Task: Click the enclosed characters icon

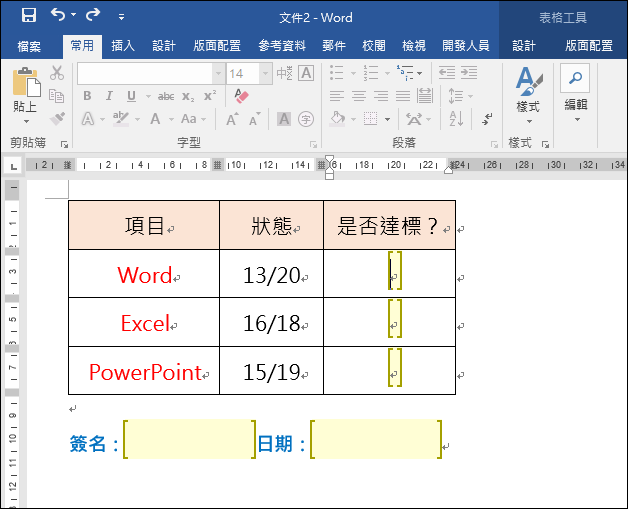Action: [x=306, y=119]
